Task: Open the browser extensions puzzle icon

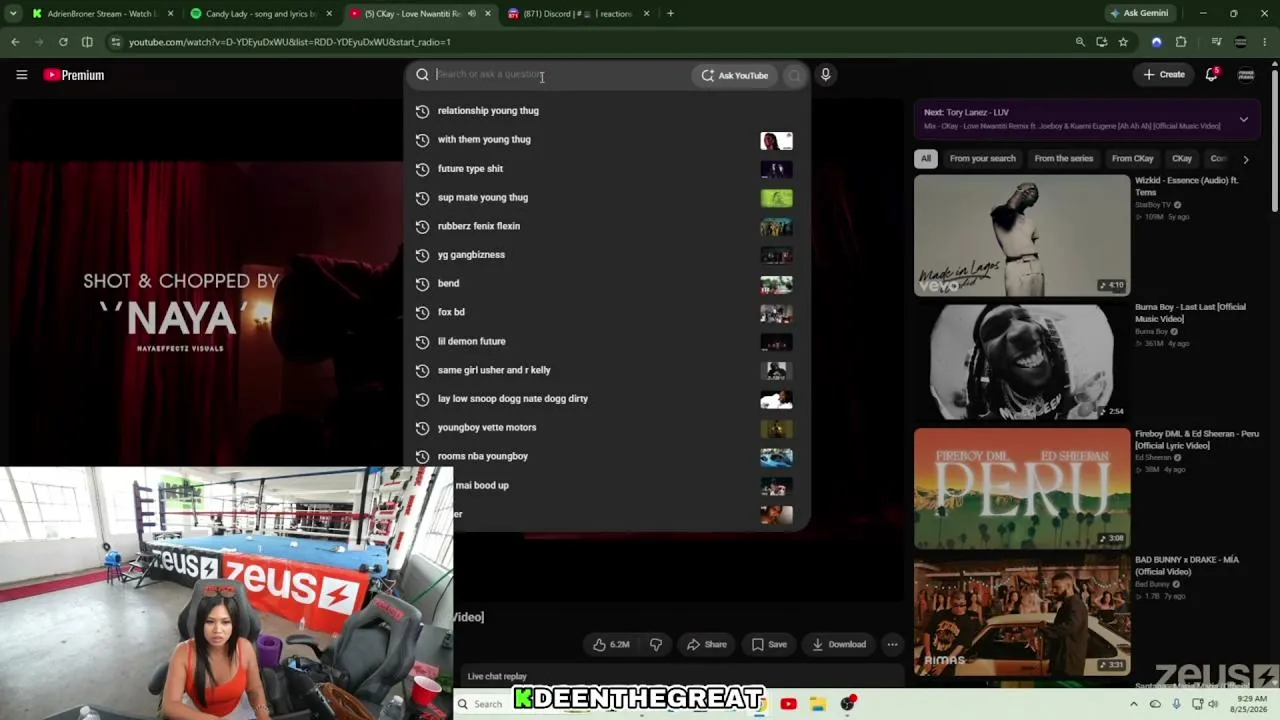Action: point(1181,42)
